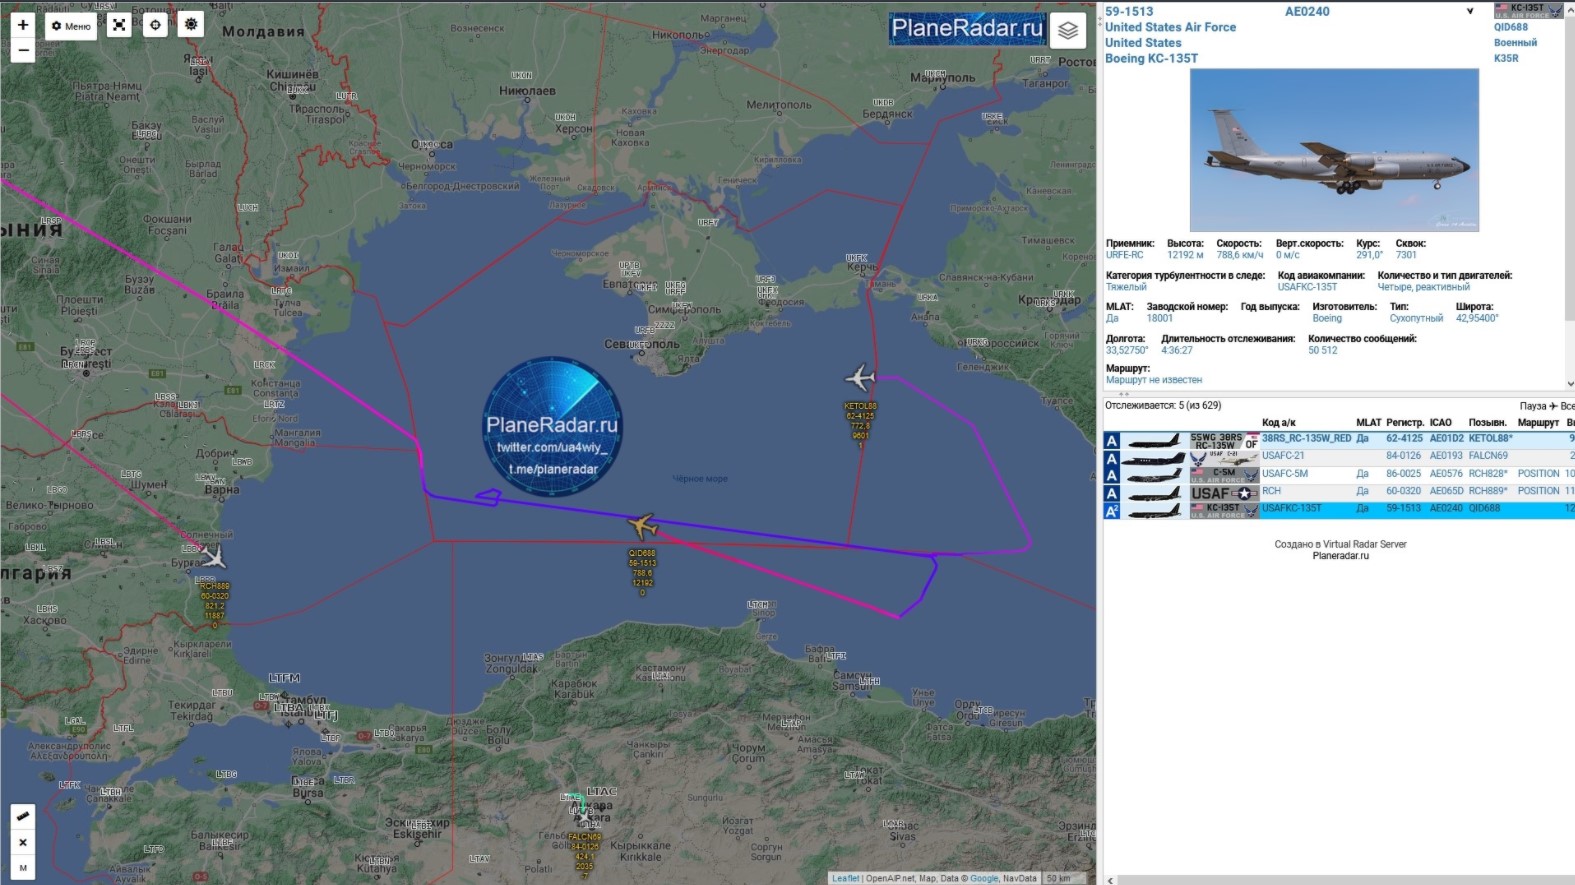This screenshot has height=885, width=1575.
Task: Open the 38RS_RC-135W_RED operator link
Action: (1306, 438)
